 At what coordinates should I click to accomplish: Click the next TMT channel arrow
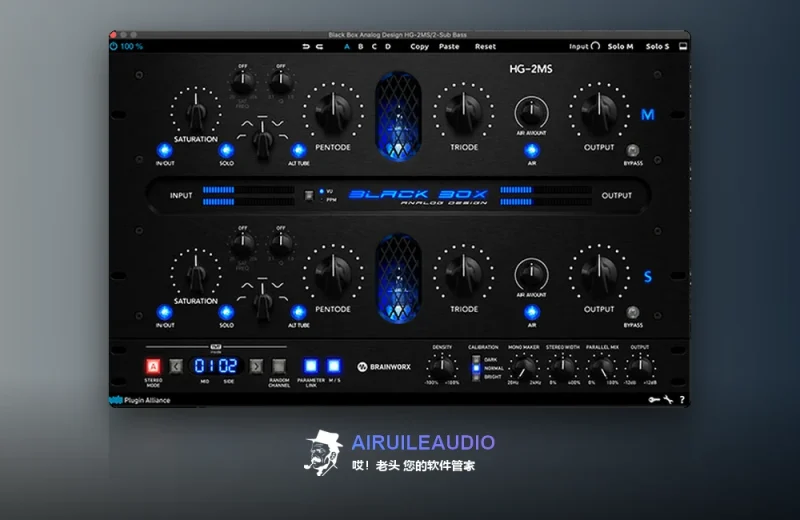pos(256,366)
